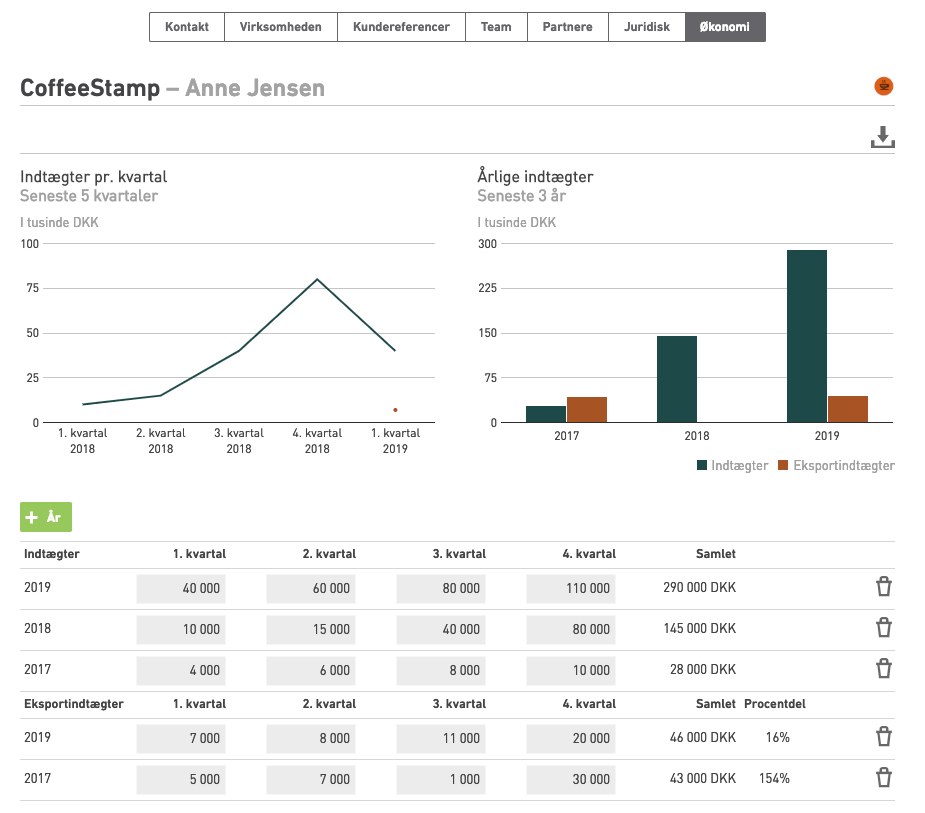This screenshot has width=925, height=813.
Task: Edit 2018 income 3. kvartal field 40 000
Action: (x=441, y=630)
